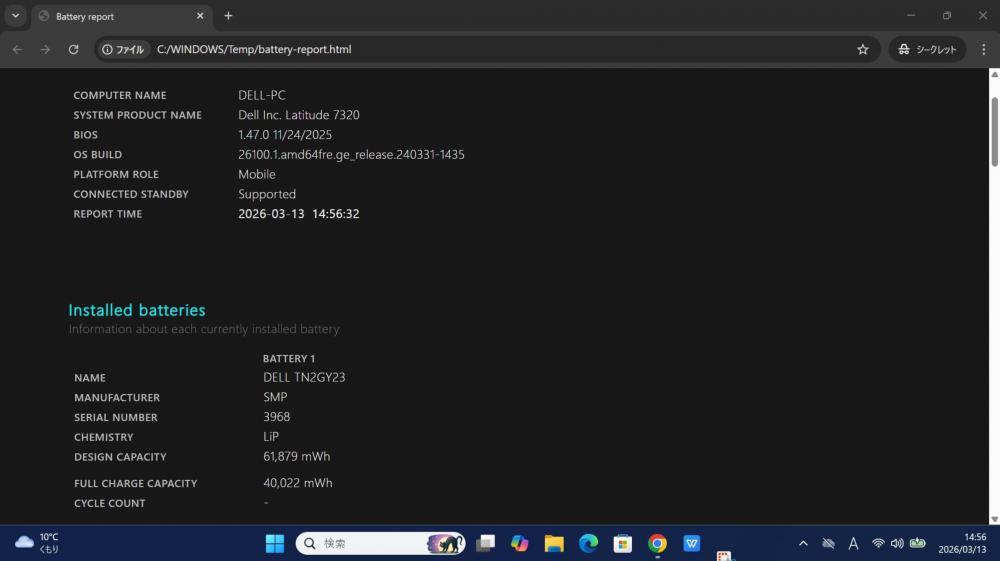
Task: Click the browser back arrow
Action: 17,49
